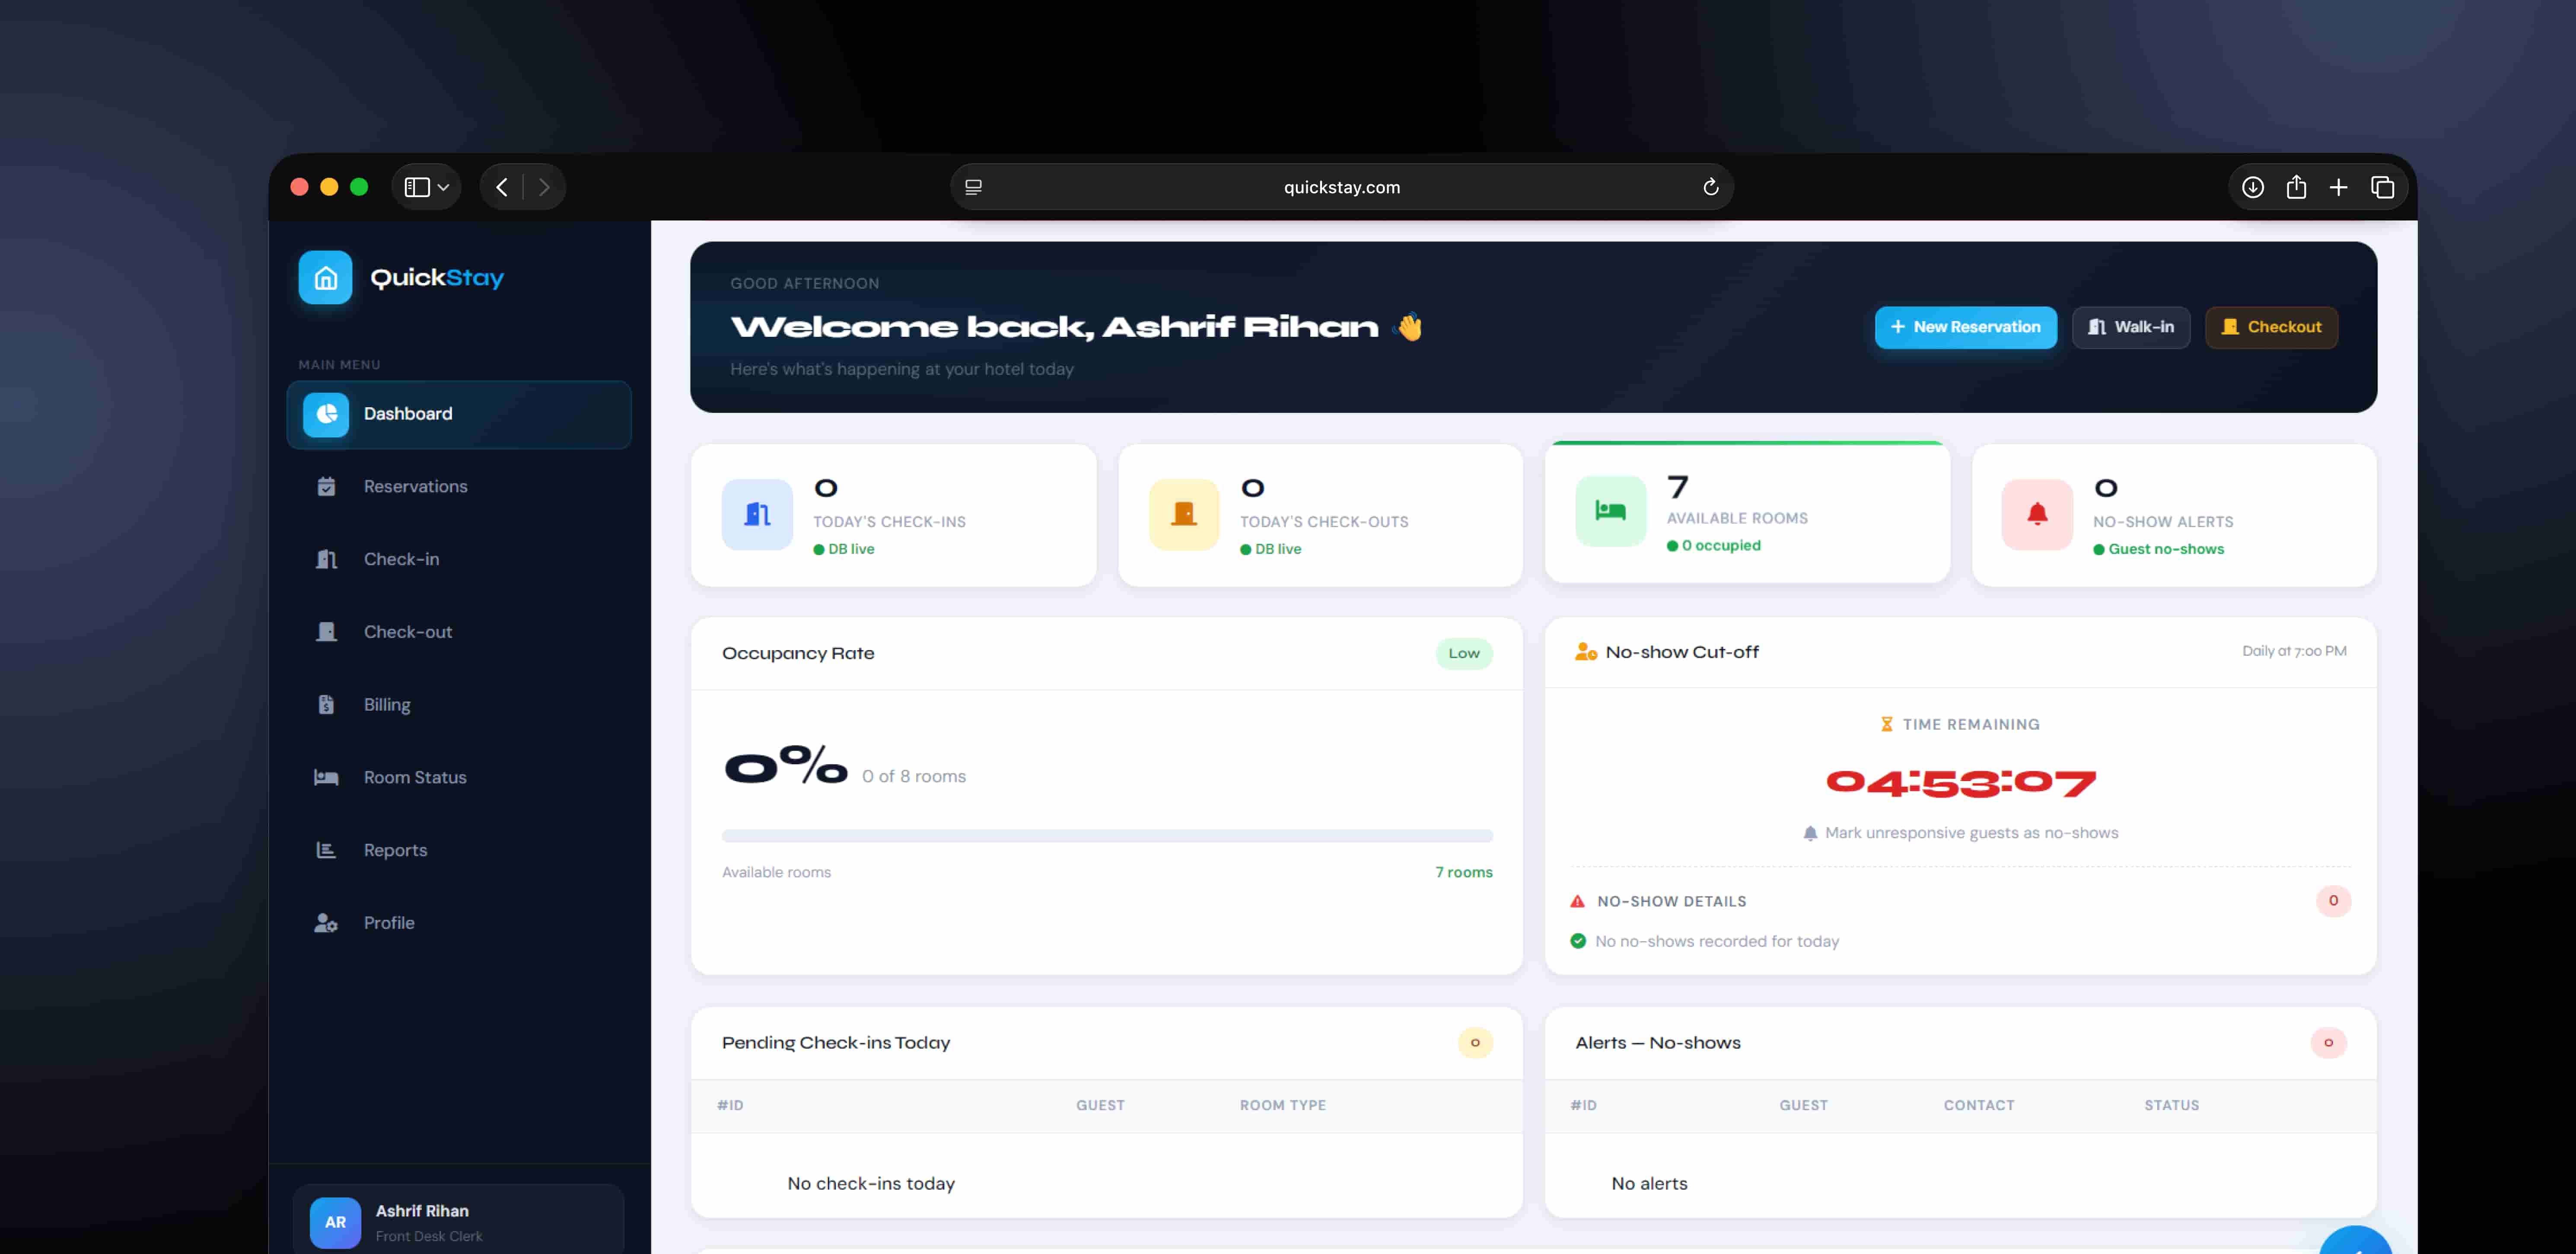Click the '7 rooms' available value

tap(1464, 872)
